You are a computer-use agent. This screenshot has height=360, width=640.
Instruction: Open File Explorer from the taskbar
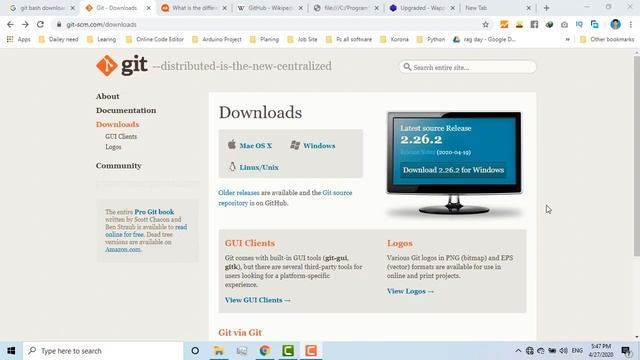pos(218,351)
